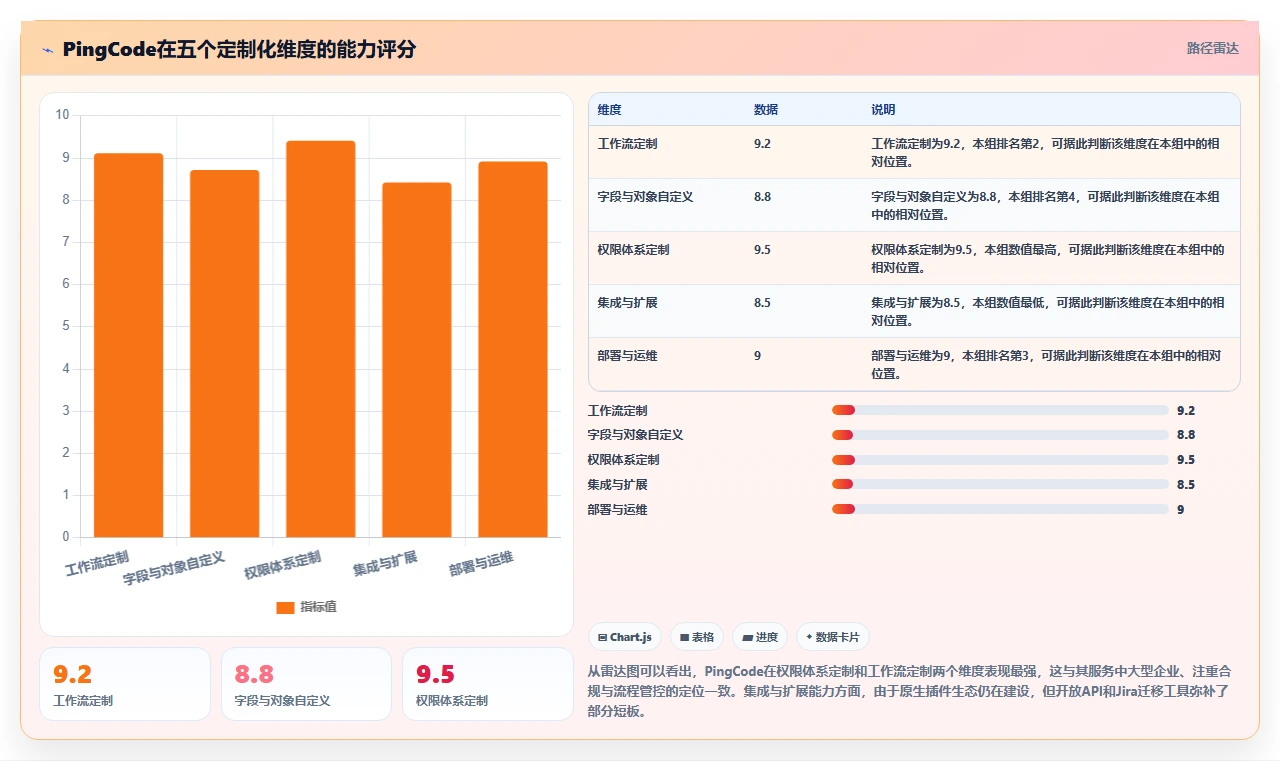The width and height of the screenshot is (1280, 761).
Task: Select the 部署与运维 table row name
Action: tap(627, 356)
